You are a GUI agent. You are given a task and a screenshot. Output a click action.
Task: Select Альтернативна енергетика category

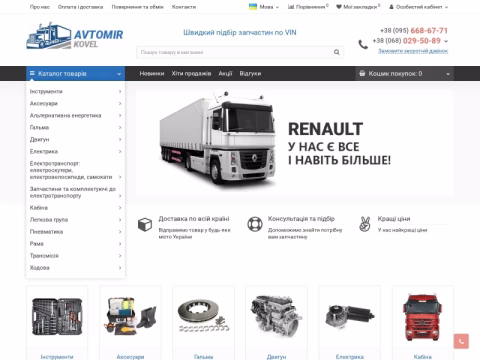[65, 115]
